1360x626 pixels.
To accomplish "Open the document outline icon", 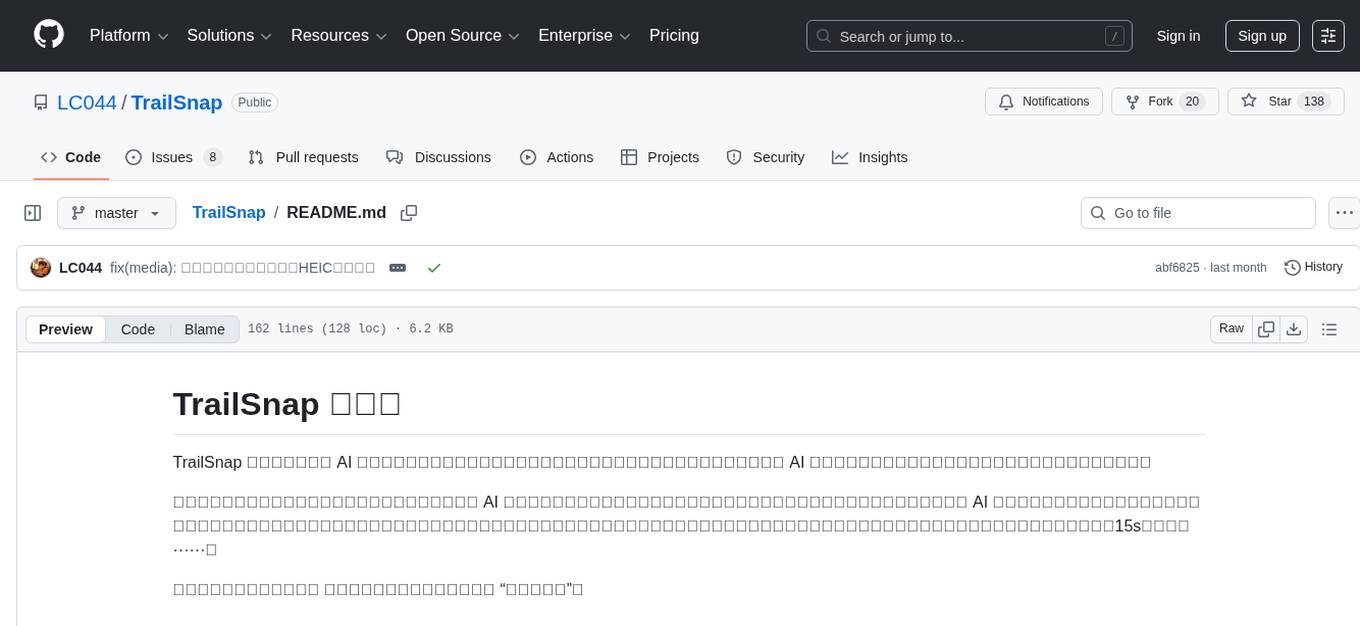I will (1329, 329).
